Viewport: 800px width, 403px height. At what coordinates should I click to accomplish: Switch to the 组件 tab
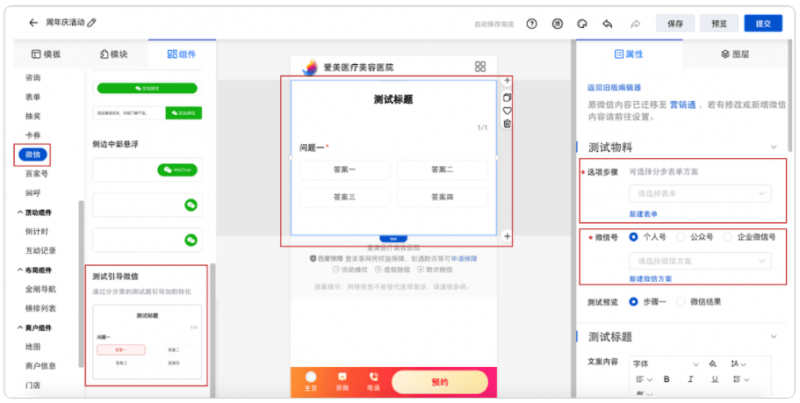click(182, 54)
